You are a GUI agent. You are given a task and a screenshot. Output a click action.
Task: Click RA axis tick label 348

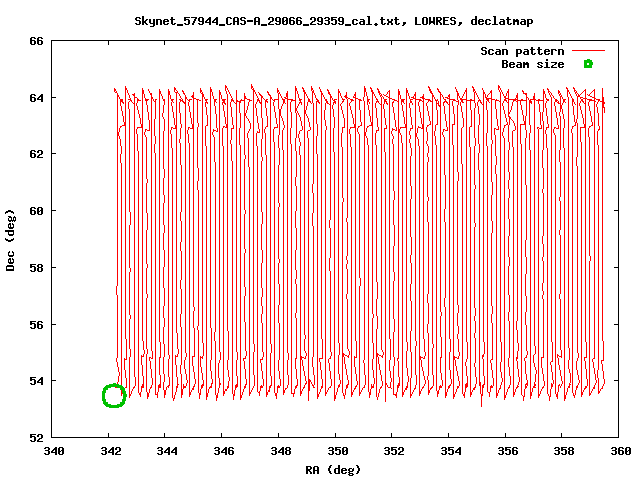281,451
